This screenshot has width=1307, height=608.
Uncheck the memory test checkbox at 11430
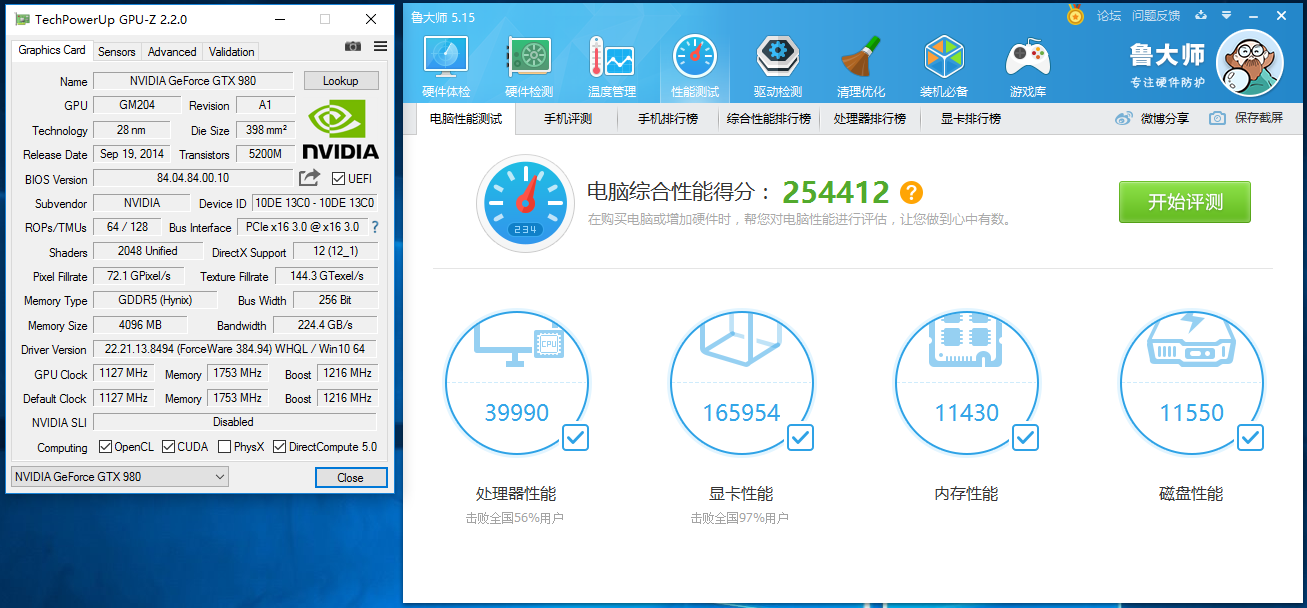point(1025,437)
